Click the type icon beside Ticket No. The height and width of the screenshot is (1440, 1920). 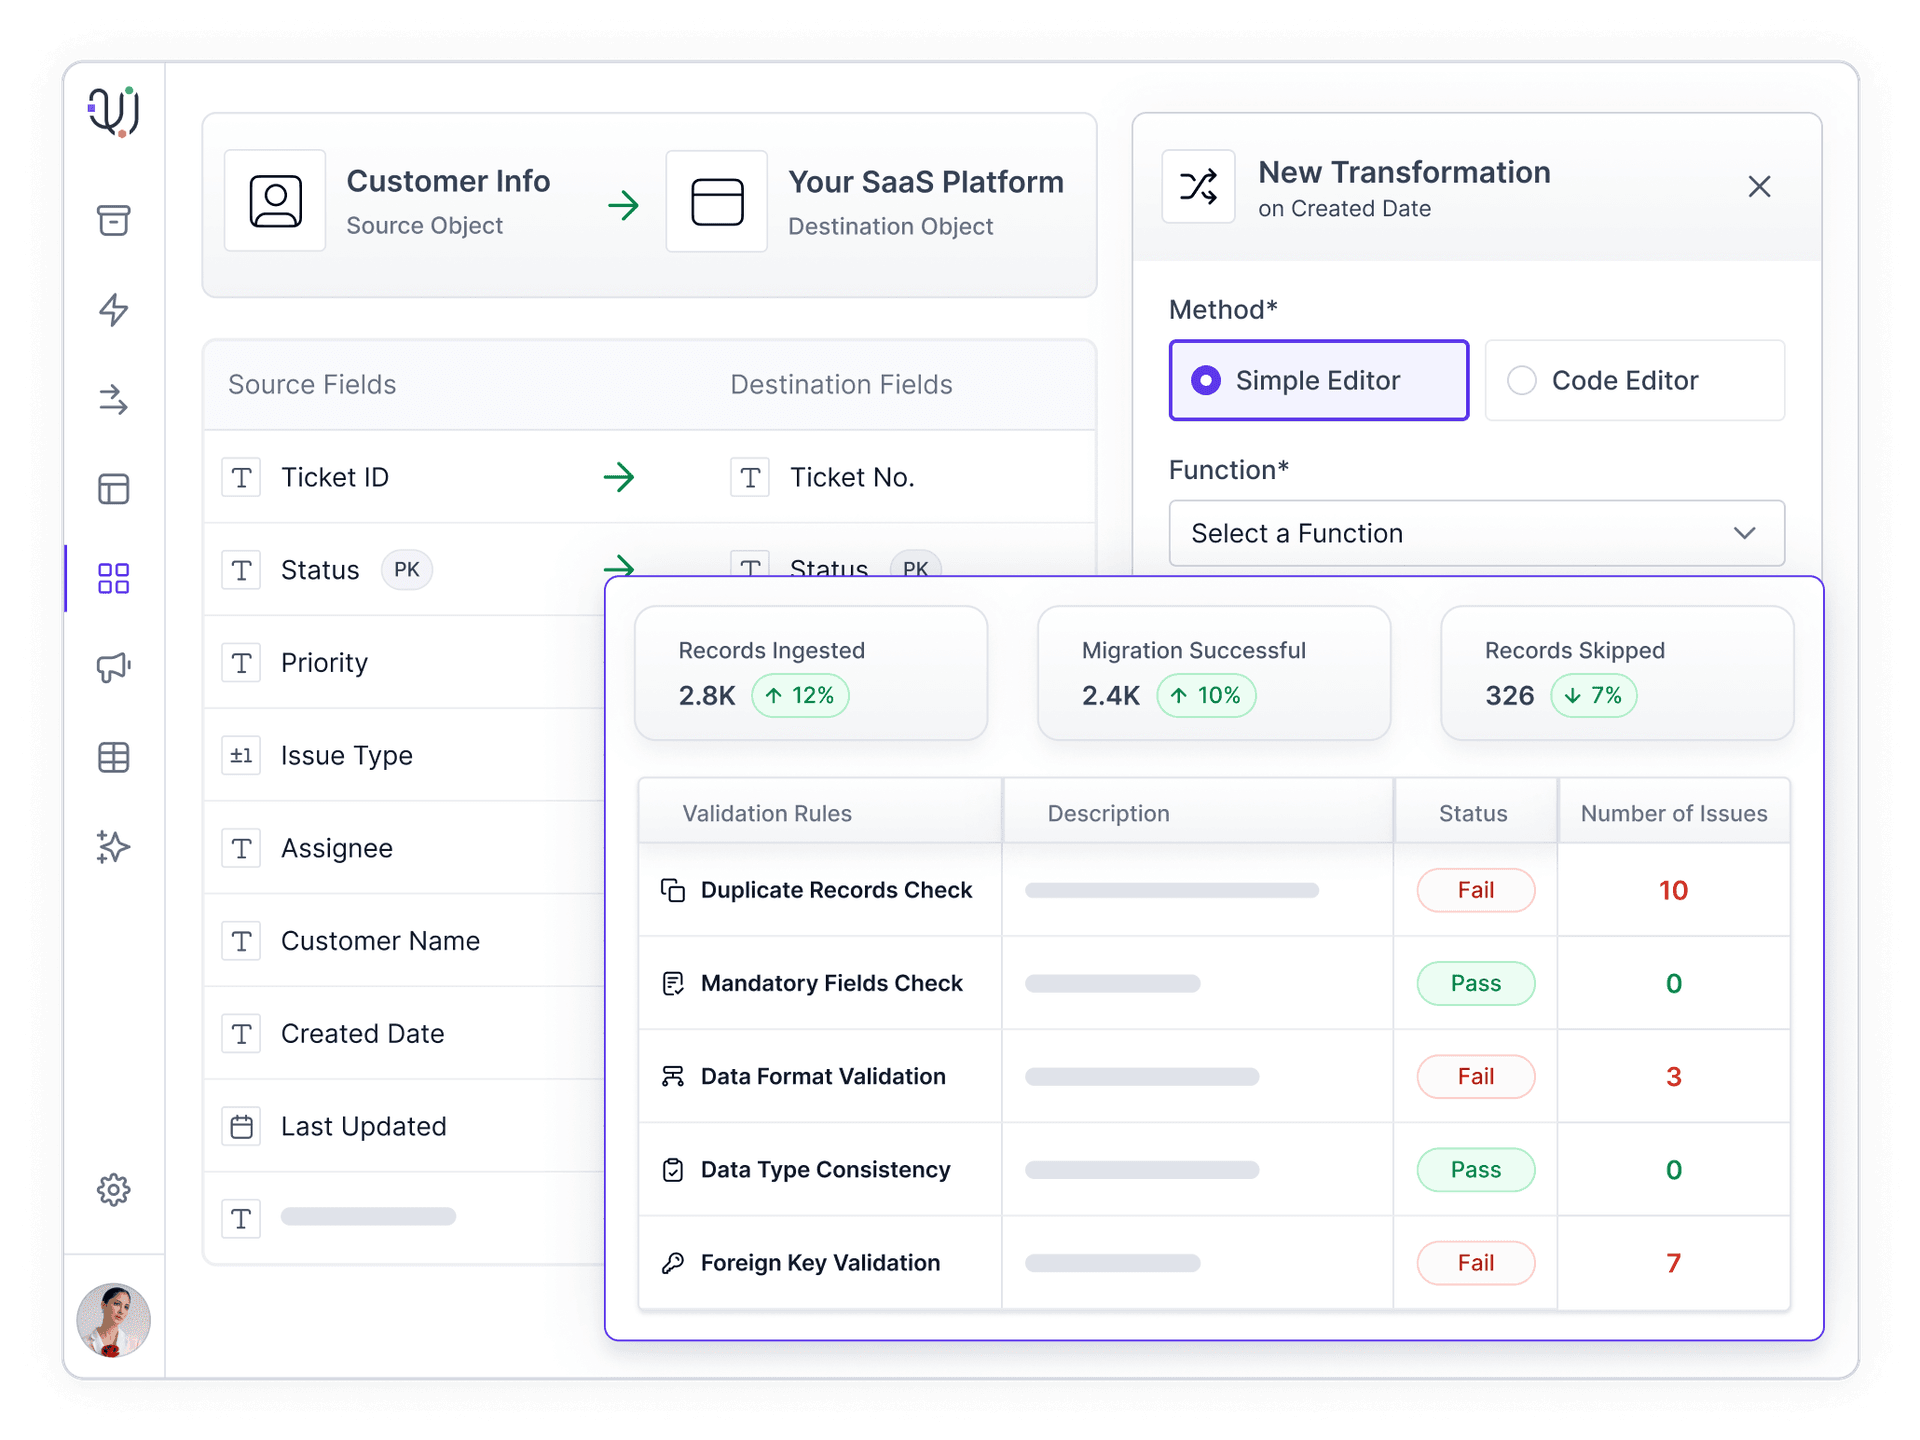point(750,478)
